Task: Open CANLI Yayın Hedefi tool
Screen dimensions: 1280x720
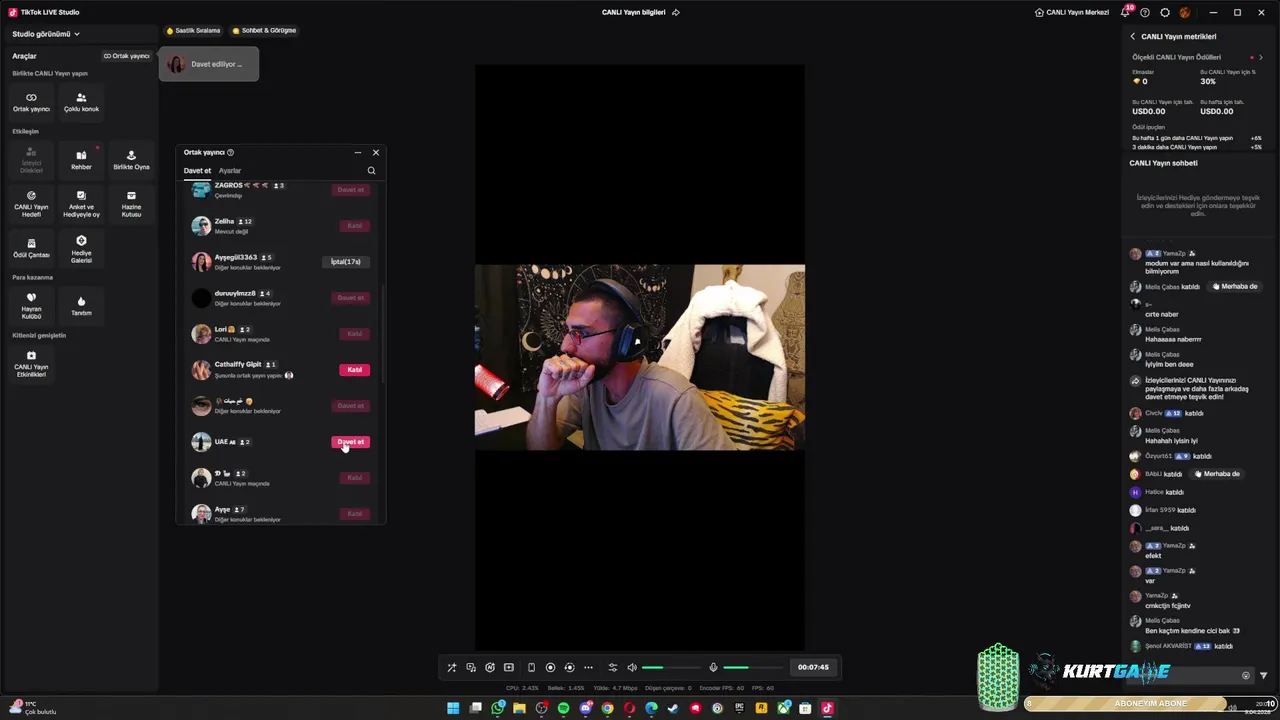Action: [31, 204]
